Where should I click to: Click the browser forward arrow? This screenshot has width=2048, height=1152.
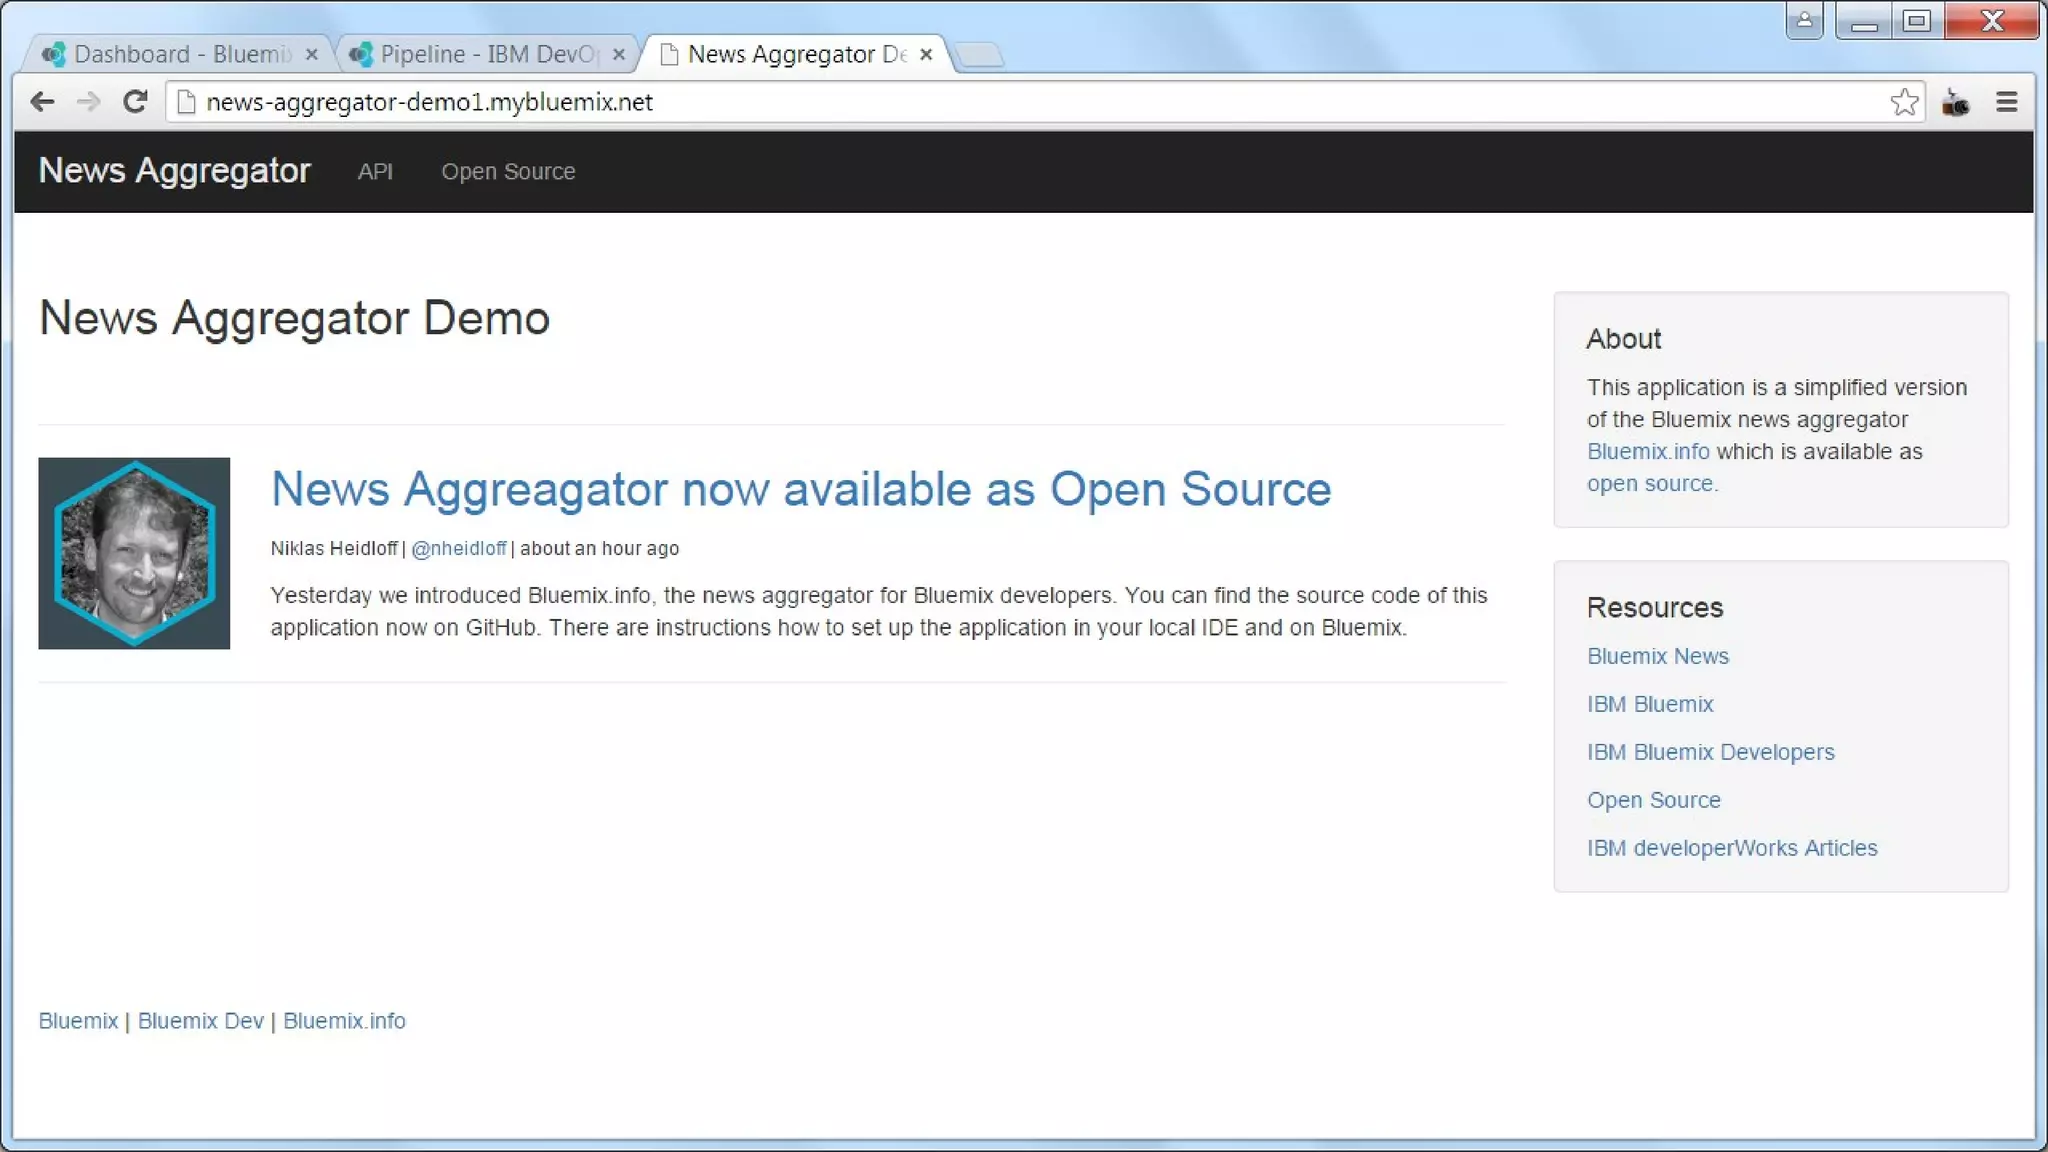[88, 102]
